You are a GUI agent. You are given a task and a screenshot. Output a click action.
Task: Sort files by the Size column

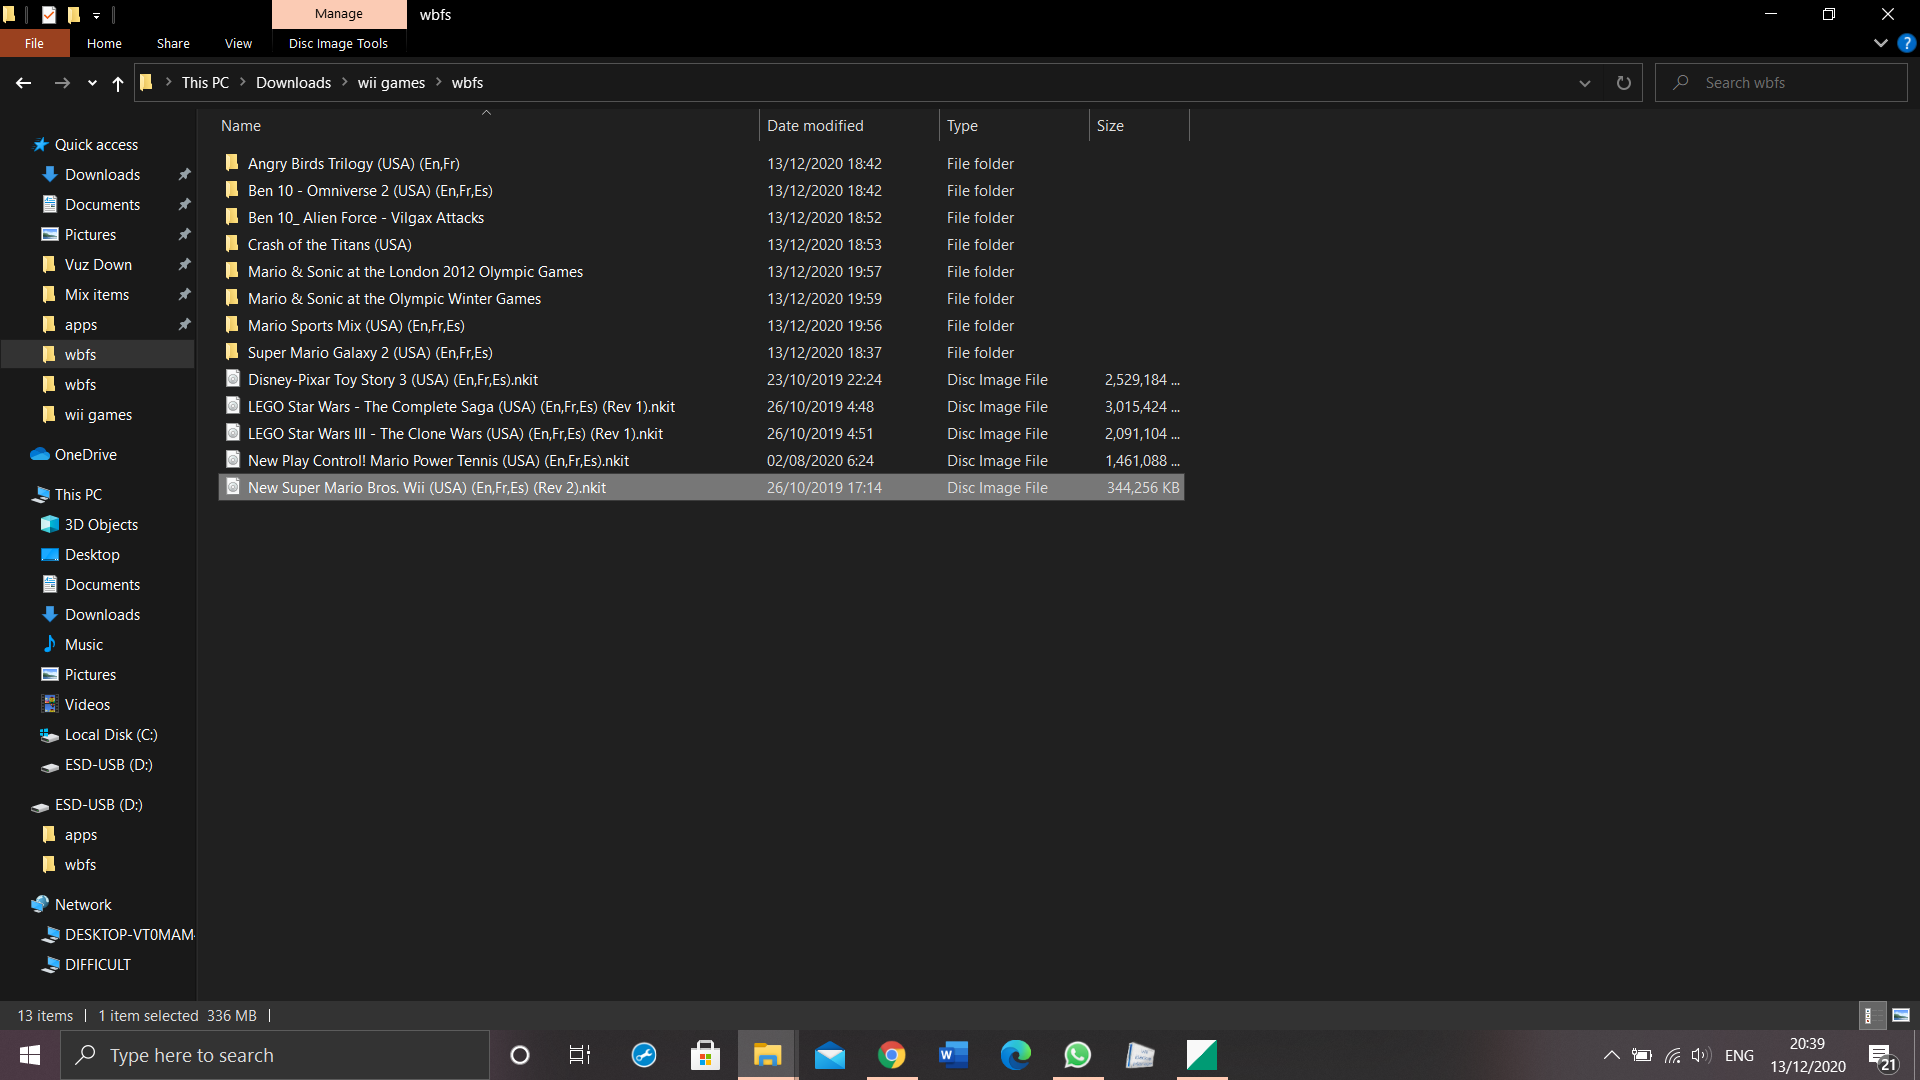[1139, 125]
